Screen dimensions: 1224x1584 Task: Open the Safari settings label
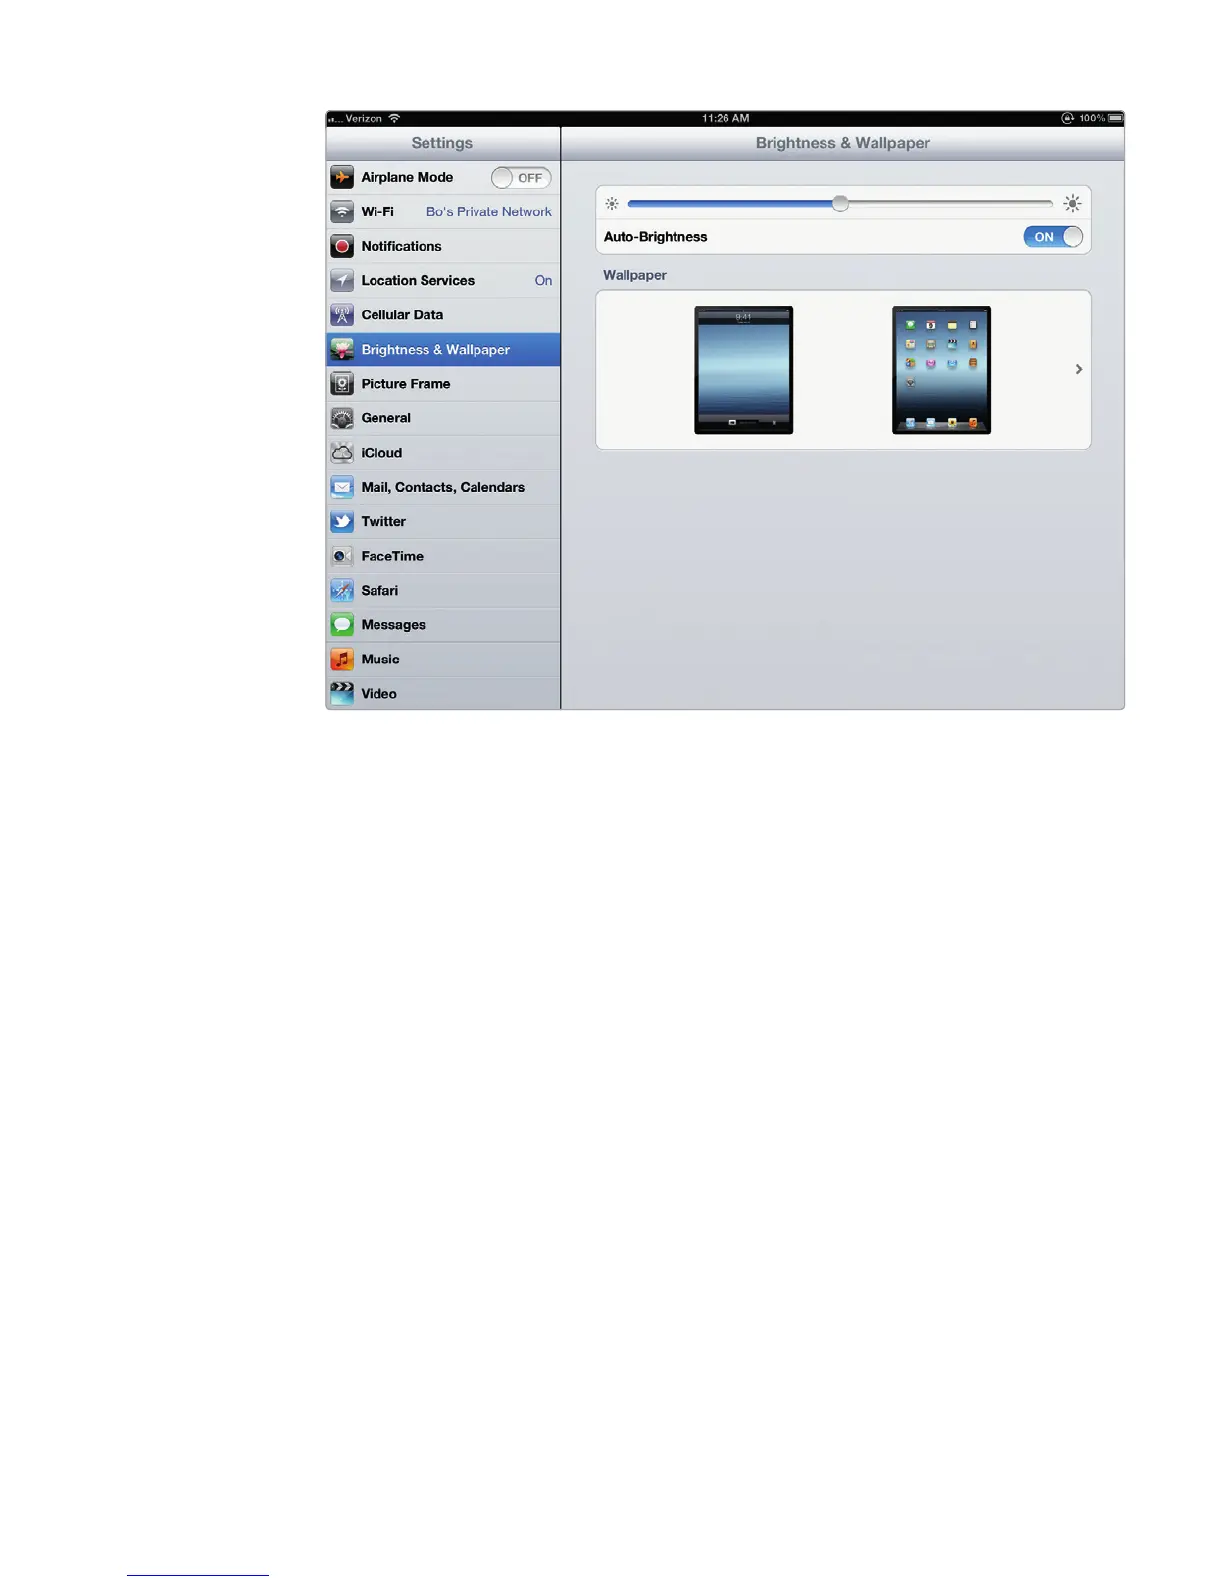click(379, 591)
